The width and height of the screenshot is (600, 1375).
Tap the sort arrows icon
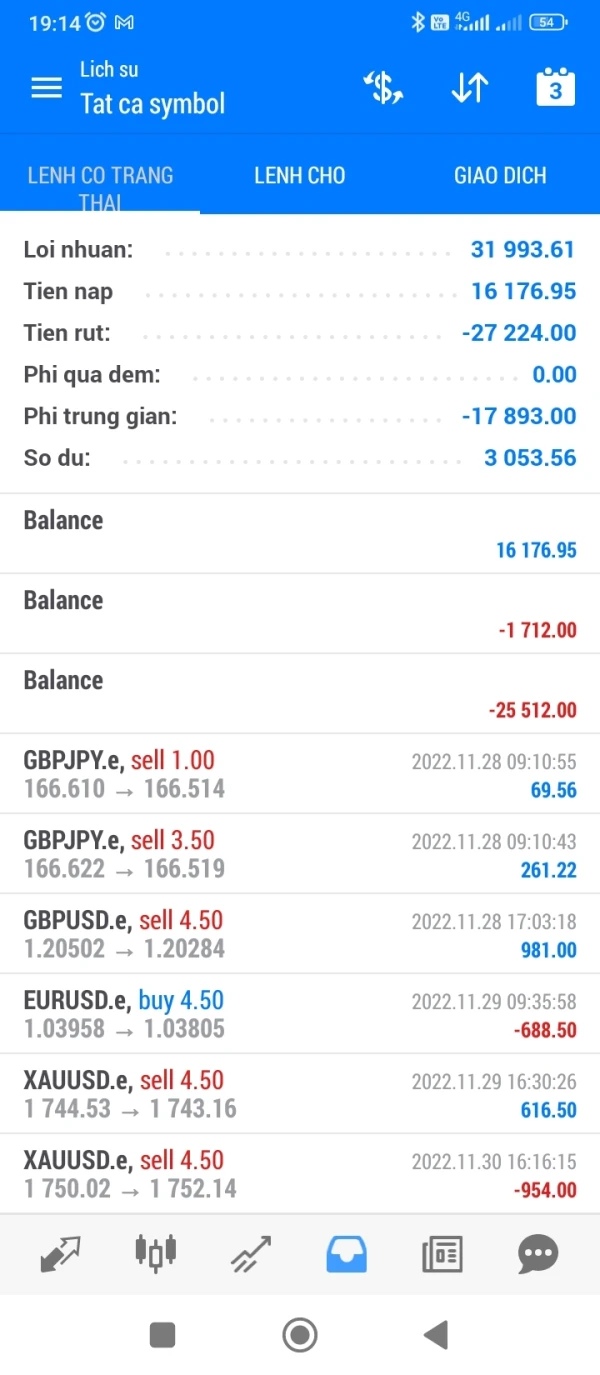[469, 88]
